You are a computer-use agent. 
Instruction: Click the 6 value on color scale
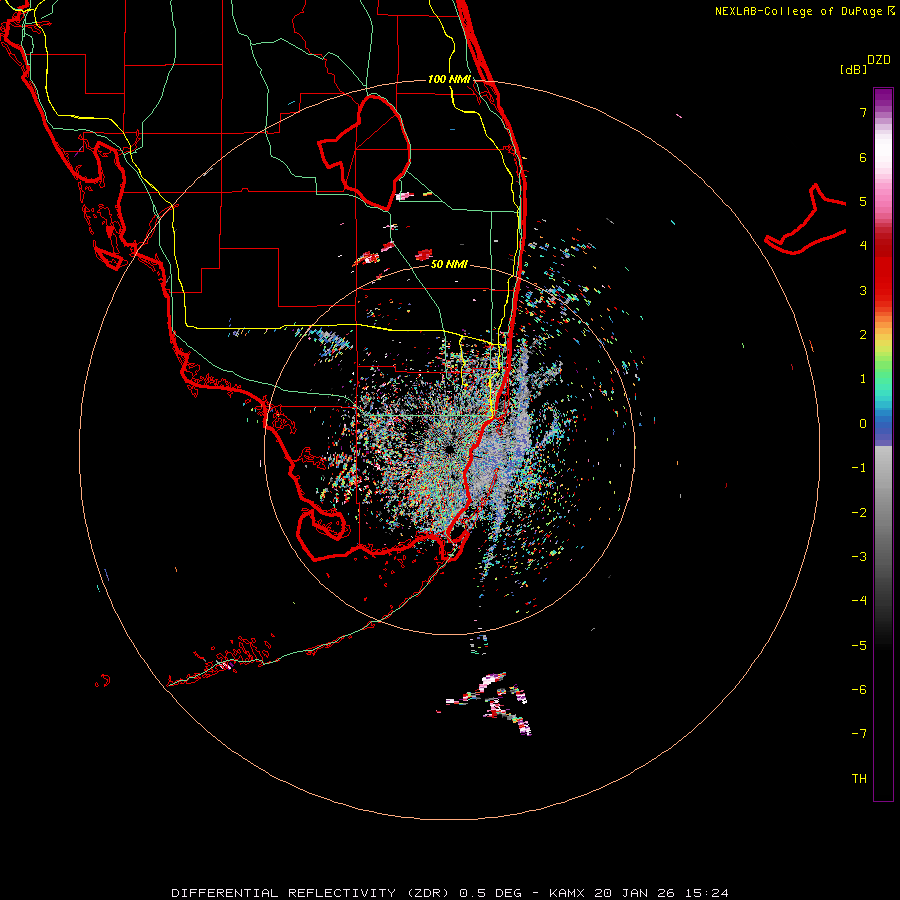click(x=863, y=157)
